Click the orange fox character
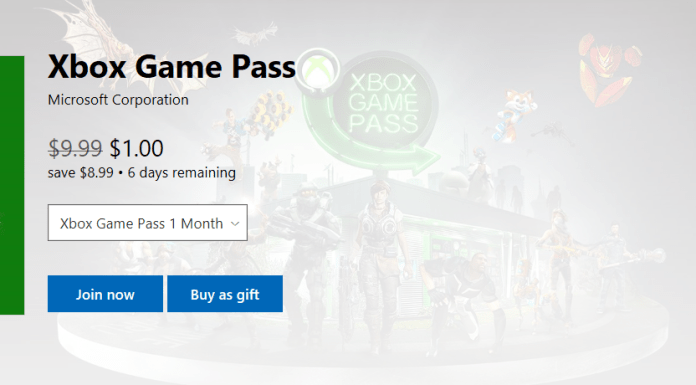This screenshot has width=696, height=385. 515,111
